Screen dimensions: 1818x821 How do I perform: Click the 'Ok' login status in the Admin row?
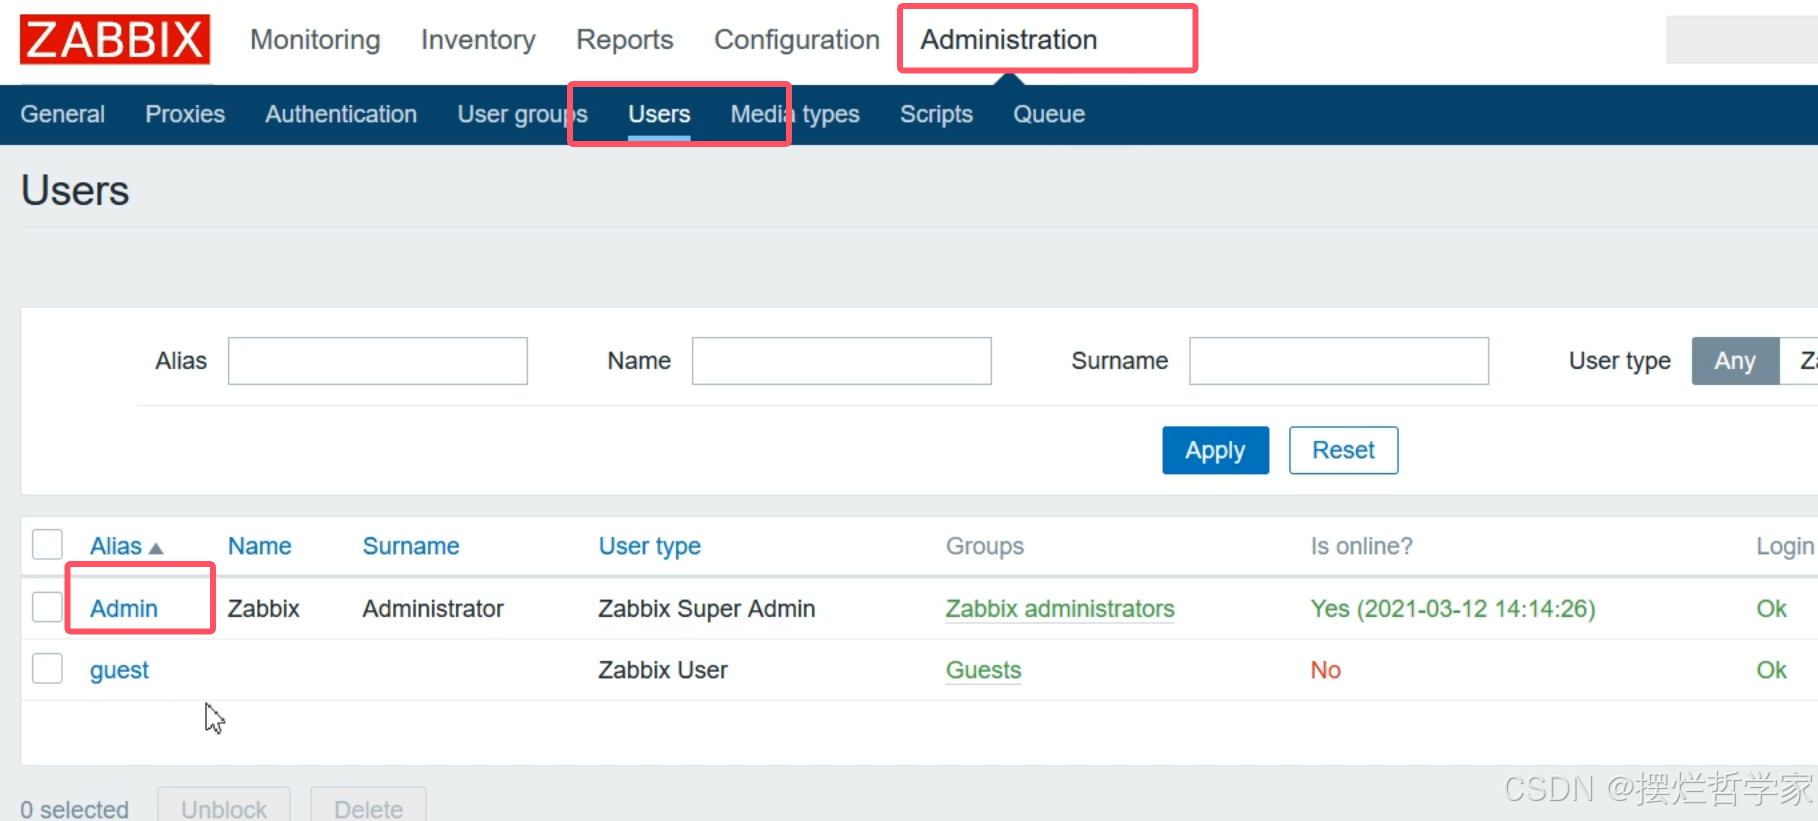(x=1771, y=608)
